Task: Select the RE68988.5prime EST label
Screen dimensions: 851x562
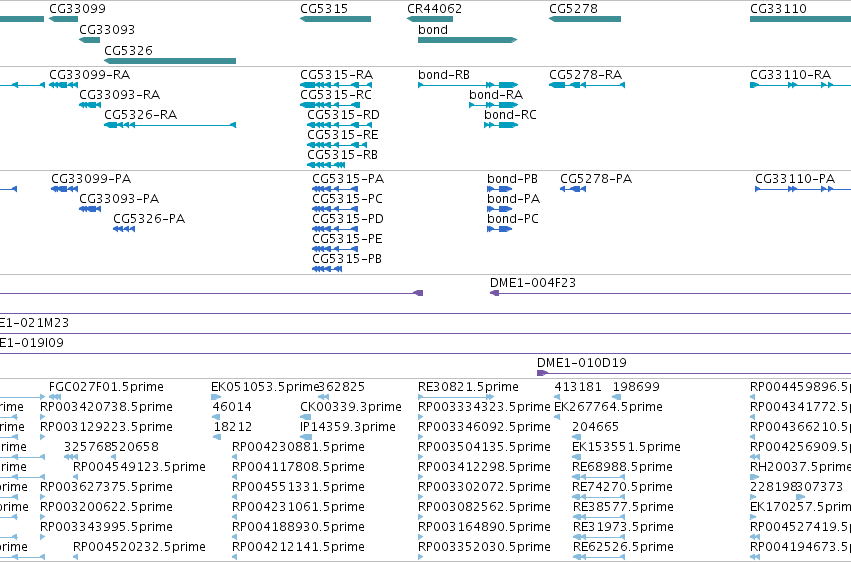Action: tap(623, 468)
